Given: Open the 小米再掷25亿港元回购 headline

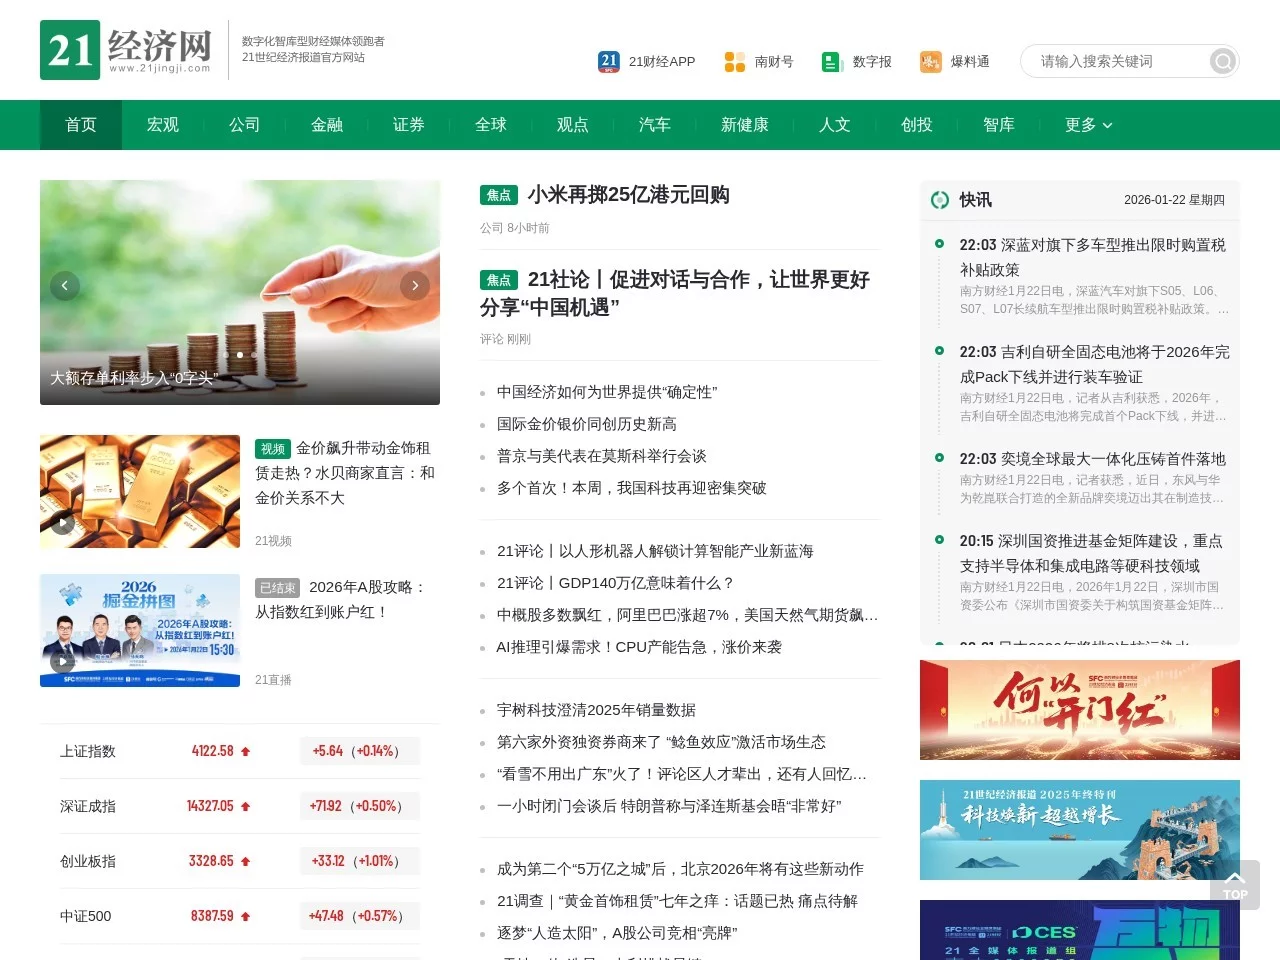Looking at the screenshot, I should (x=627, y=196).
